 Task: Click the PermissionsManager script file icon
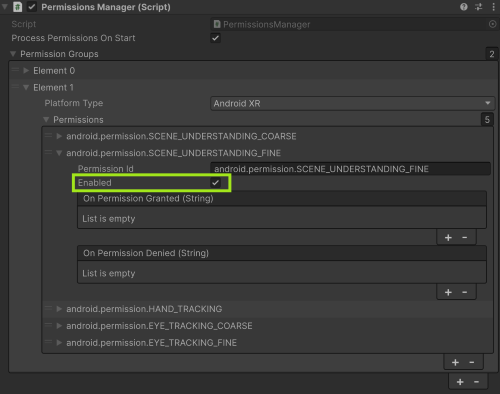pyautogui.click(x=217, y=24)
